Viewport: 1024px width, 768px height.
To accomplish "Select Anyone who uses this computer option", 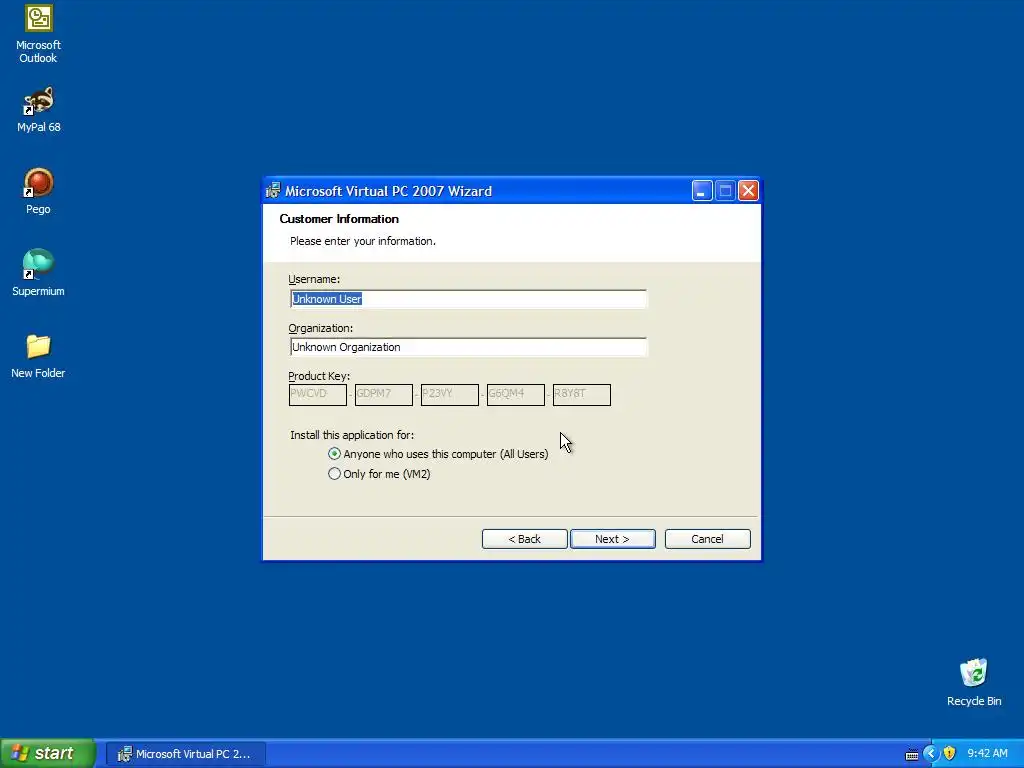I will 438,454.
